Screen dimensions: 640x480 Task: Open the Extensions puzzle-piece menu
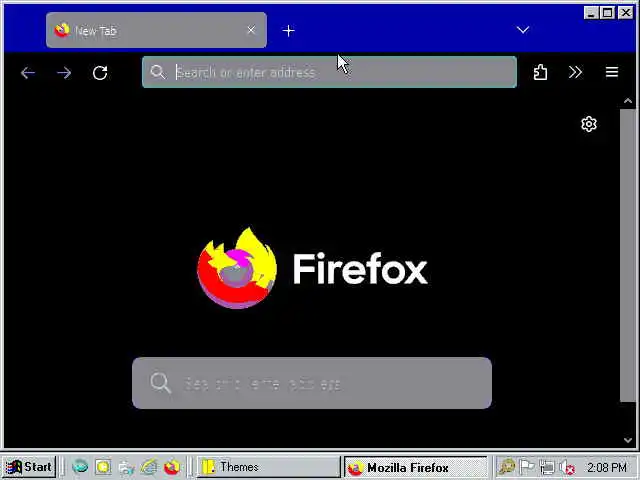pos(540,72)
